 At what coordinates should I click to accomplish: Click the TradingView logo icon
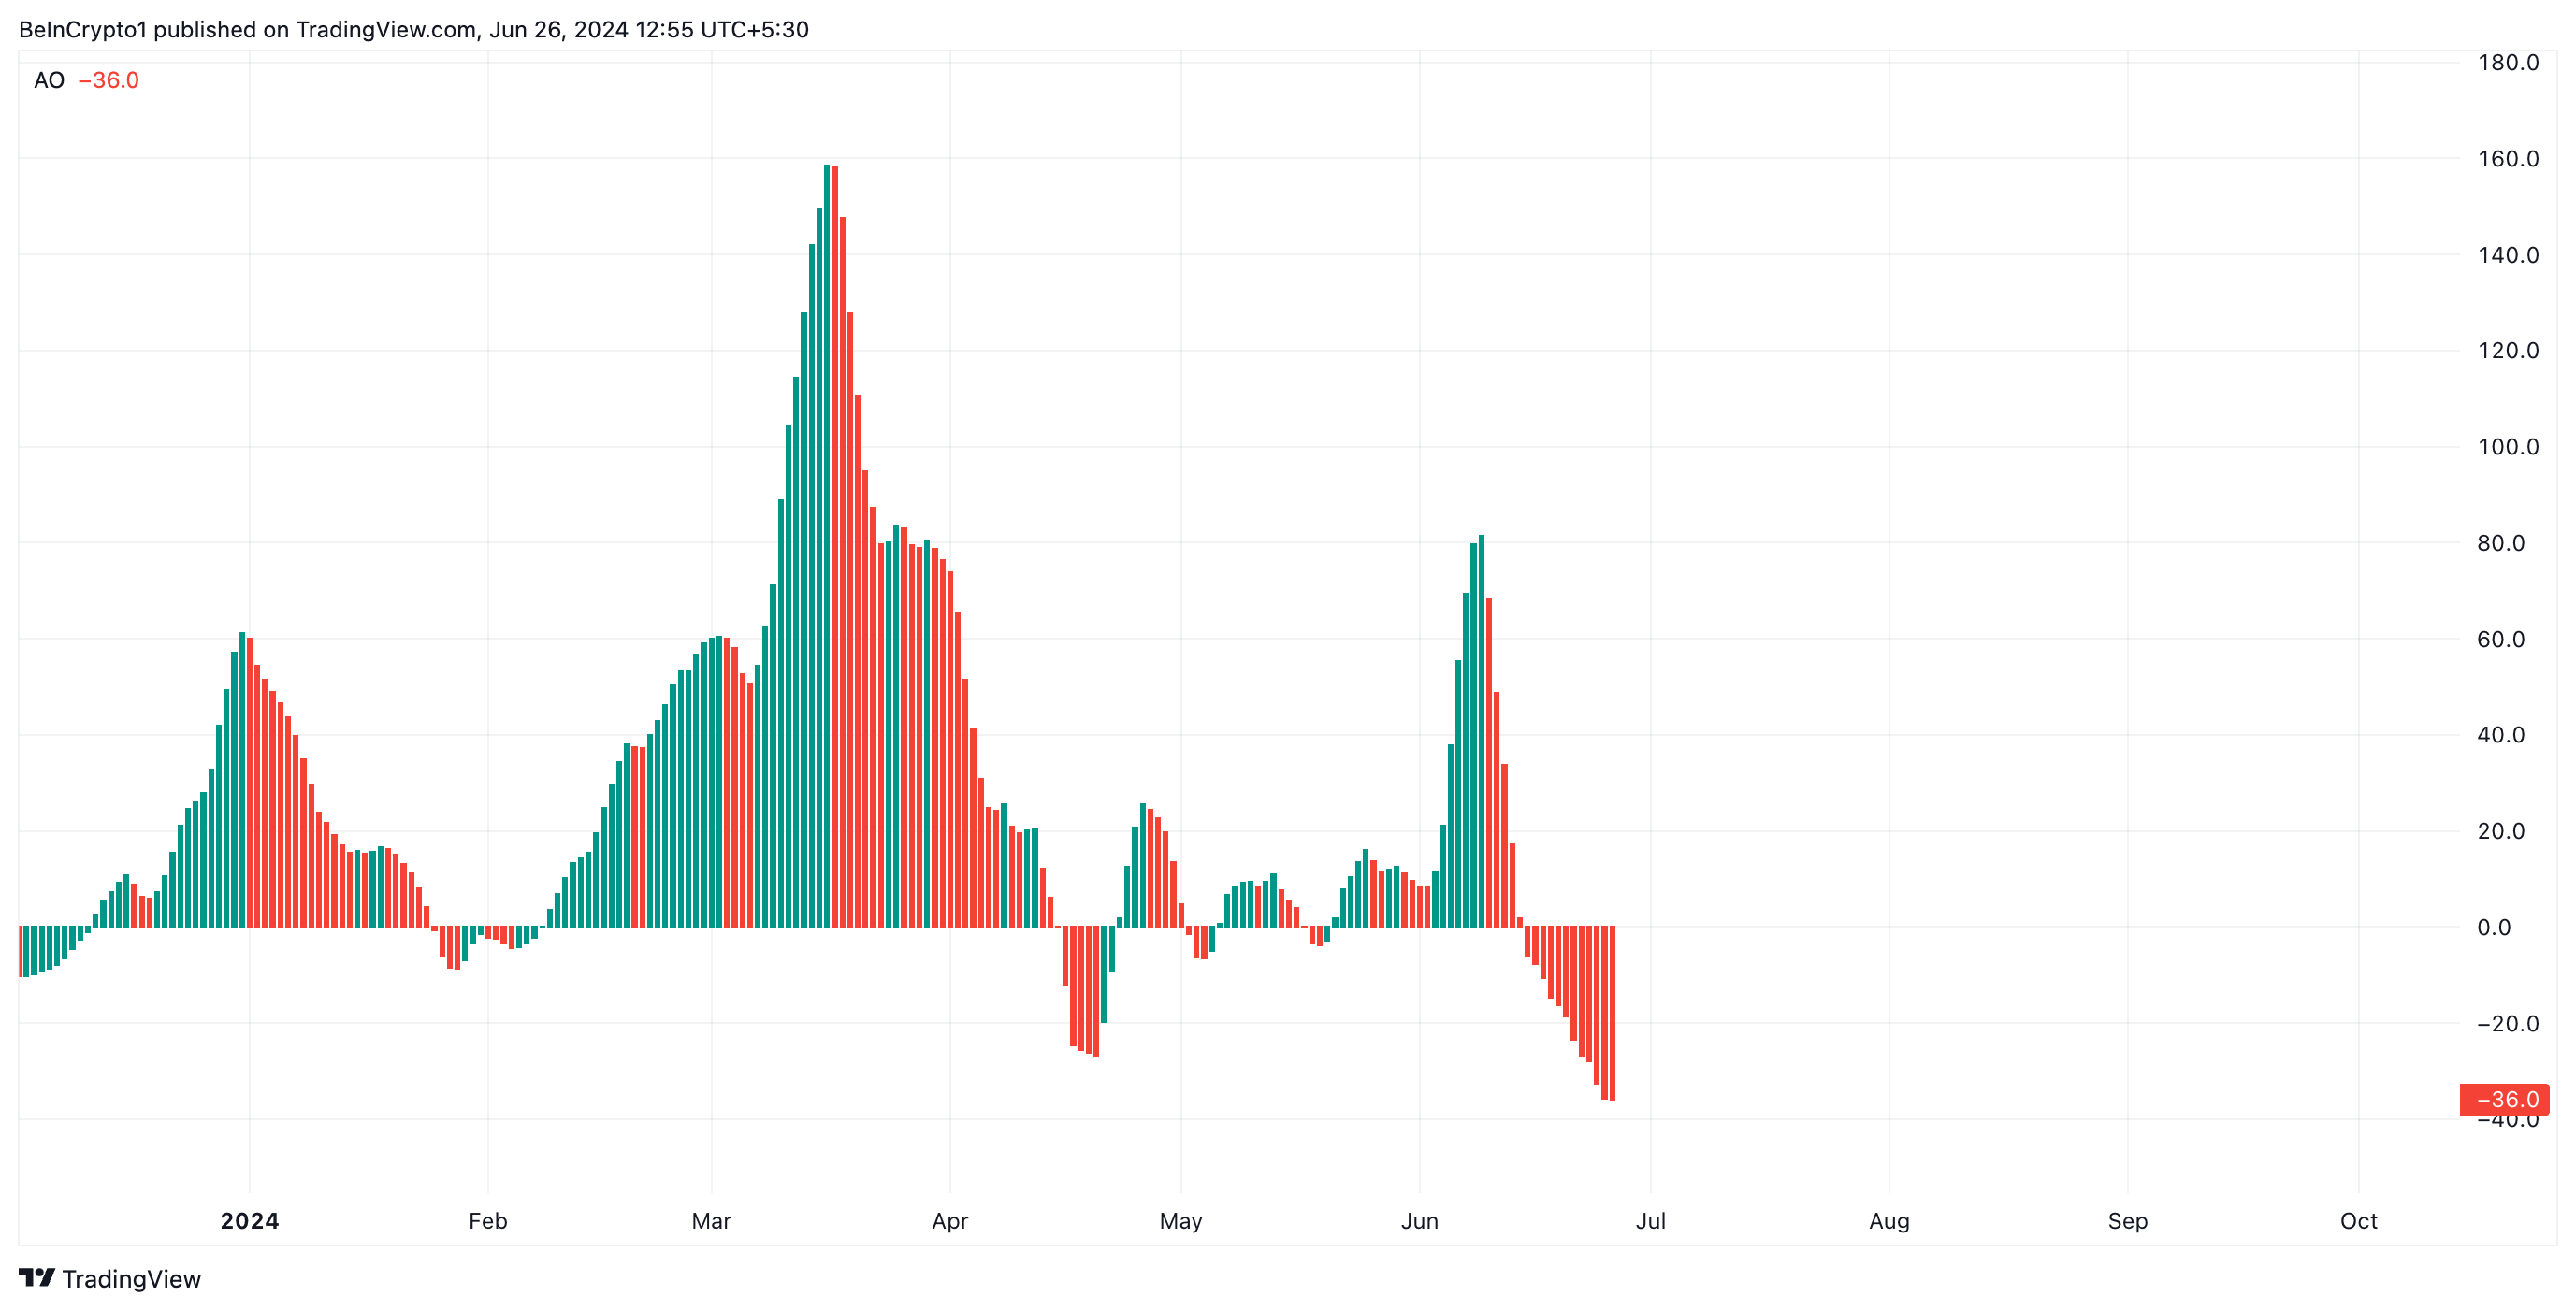click(x=37, y=1277)
